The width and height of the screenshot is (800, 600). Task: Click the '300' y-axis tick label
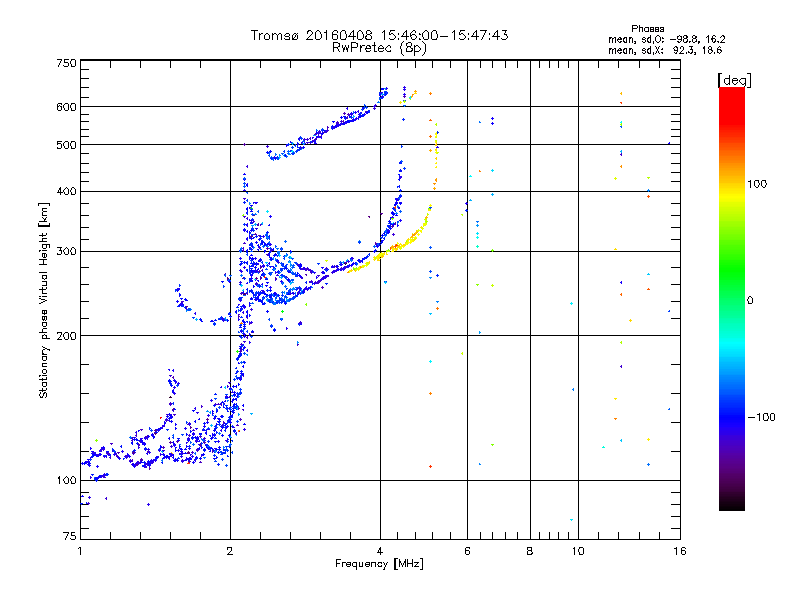point(66,252)
